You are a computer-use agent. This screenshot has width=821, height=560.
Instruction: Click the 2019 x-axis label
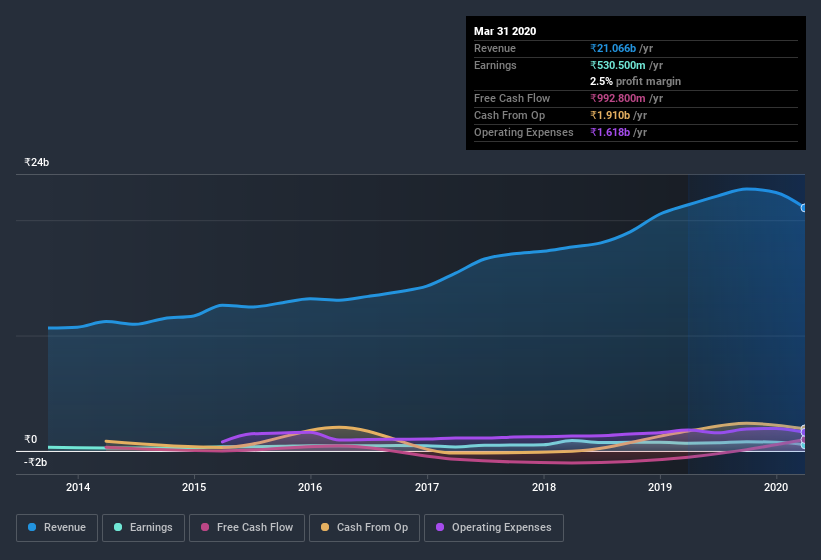(x=660, y=487)
